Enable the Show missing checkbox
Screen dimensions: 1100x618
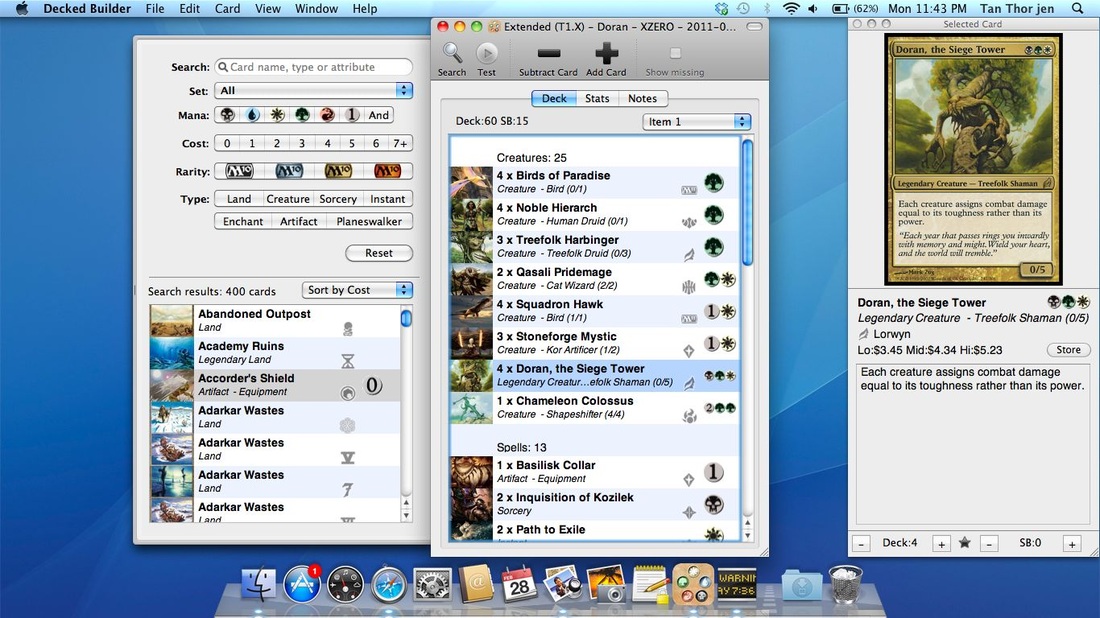pos(675,54)
